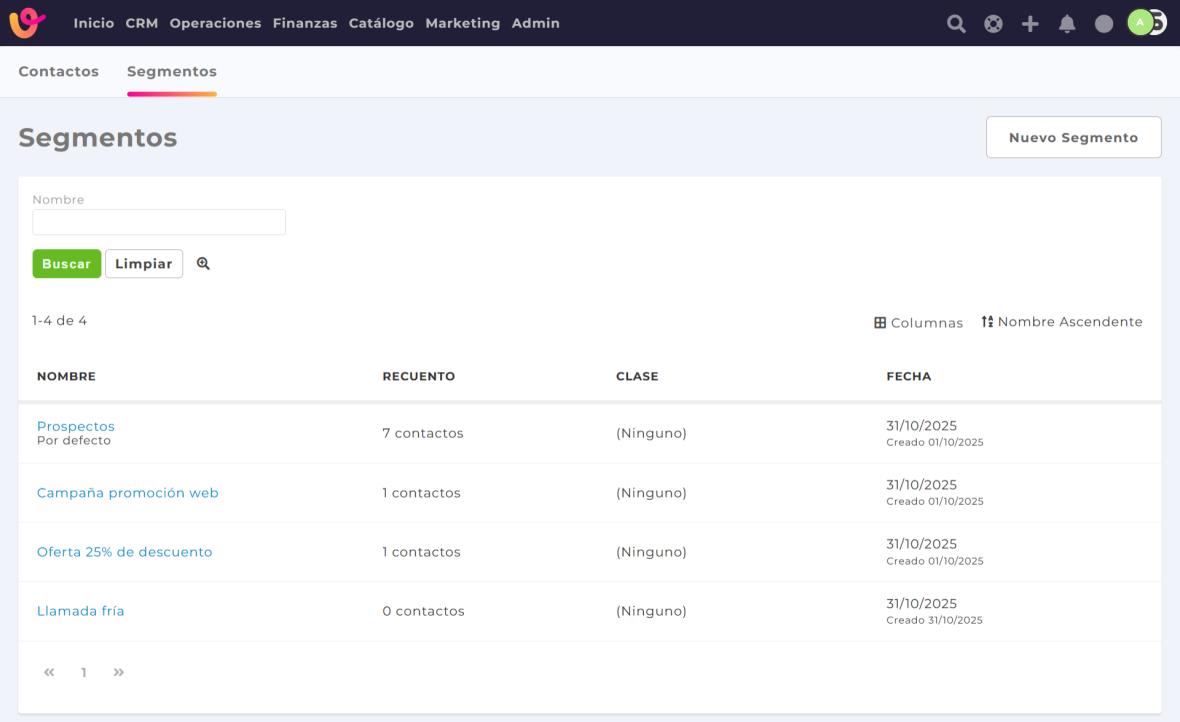Image resolution: width=1180 pixels, height=722 pixels.
Task: Click the gray circle status icon
Action: click(1104, 24)
